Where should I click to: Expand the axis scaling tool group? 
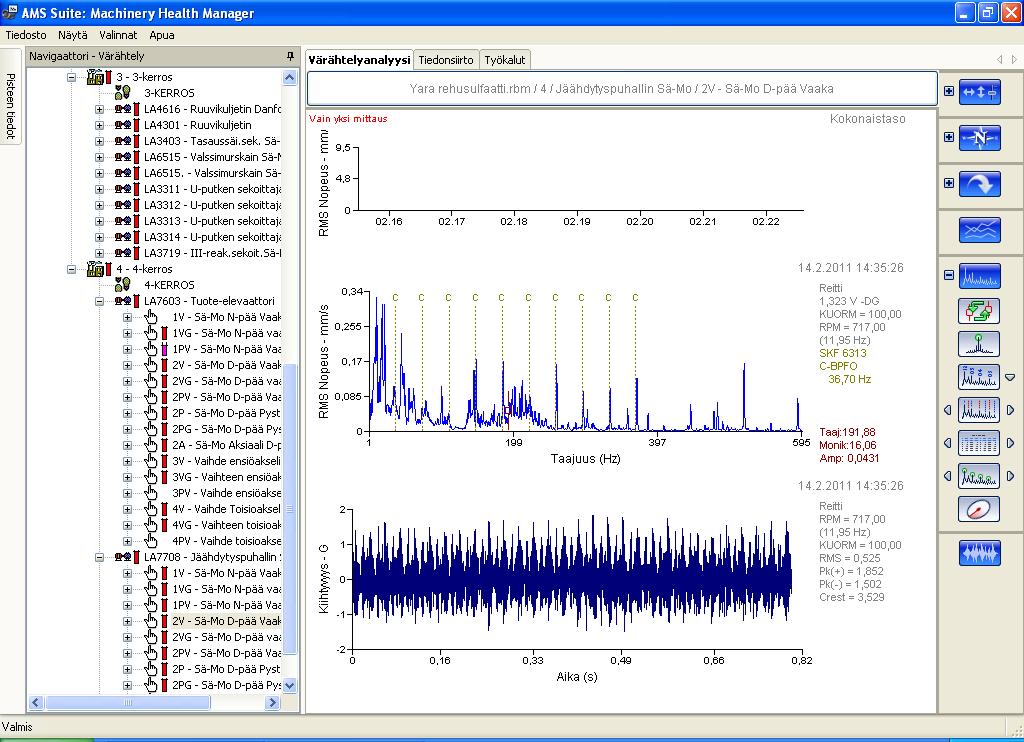[x=949, y=91]
